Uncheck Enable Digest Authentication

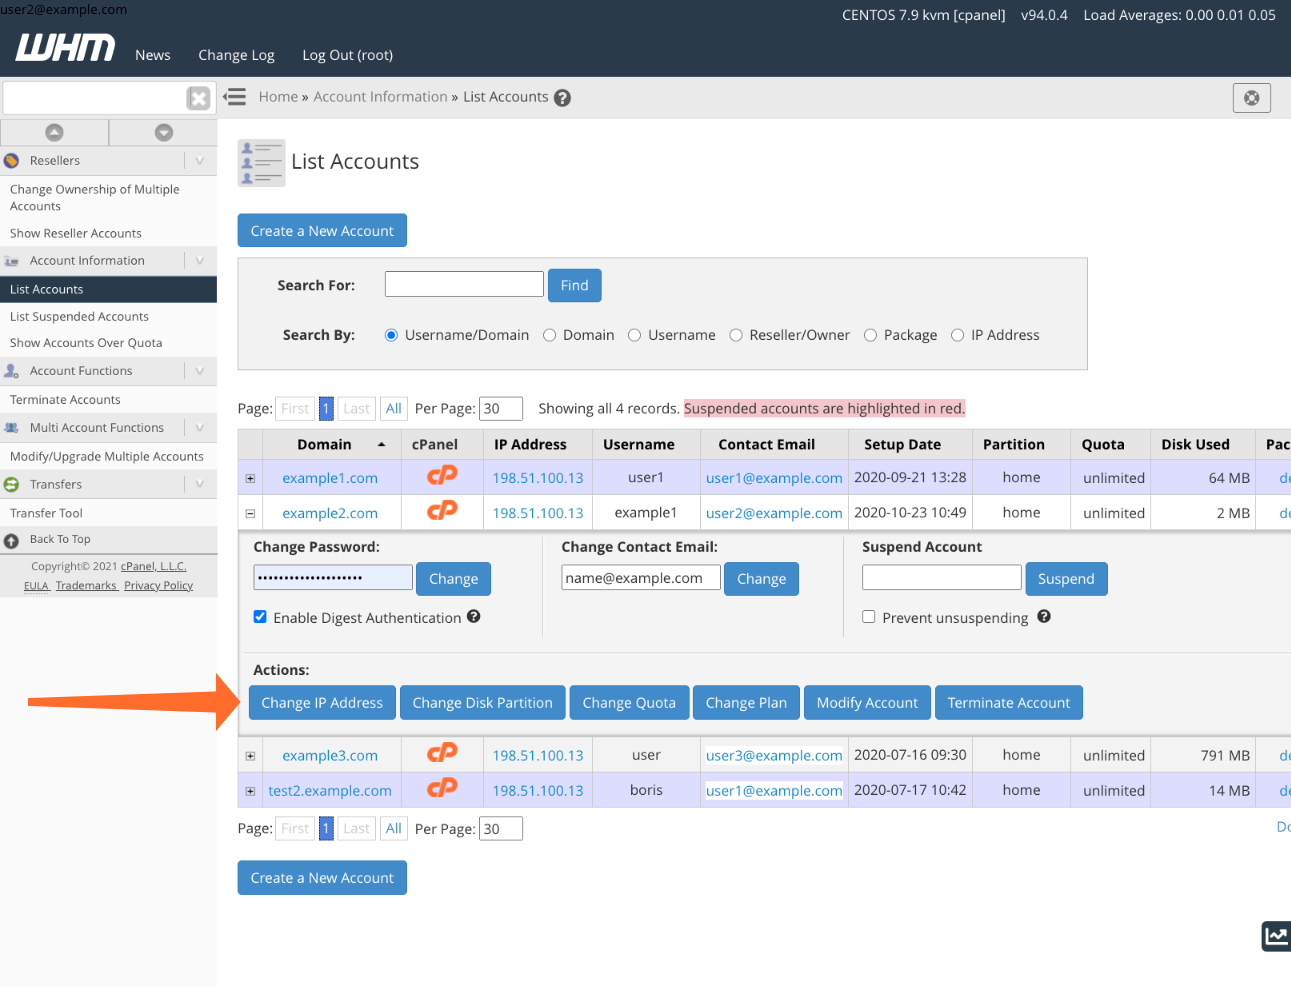[260, 617]
